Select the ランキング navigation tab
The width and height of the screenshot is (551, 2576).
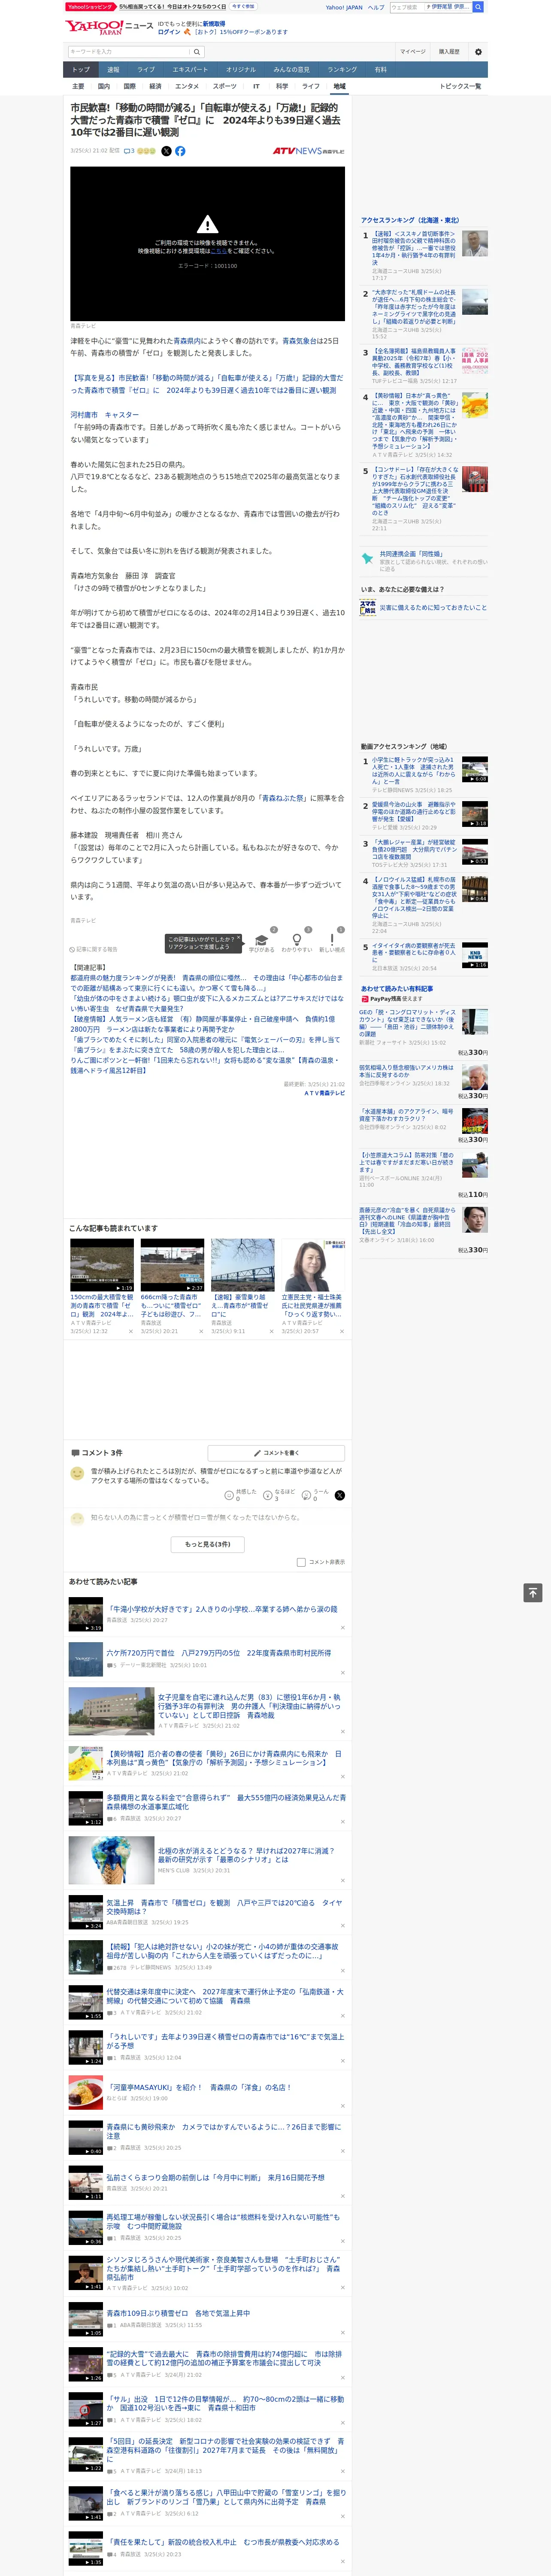tap(342, 69)
